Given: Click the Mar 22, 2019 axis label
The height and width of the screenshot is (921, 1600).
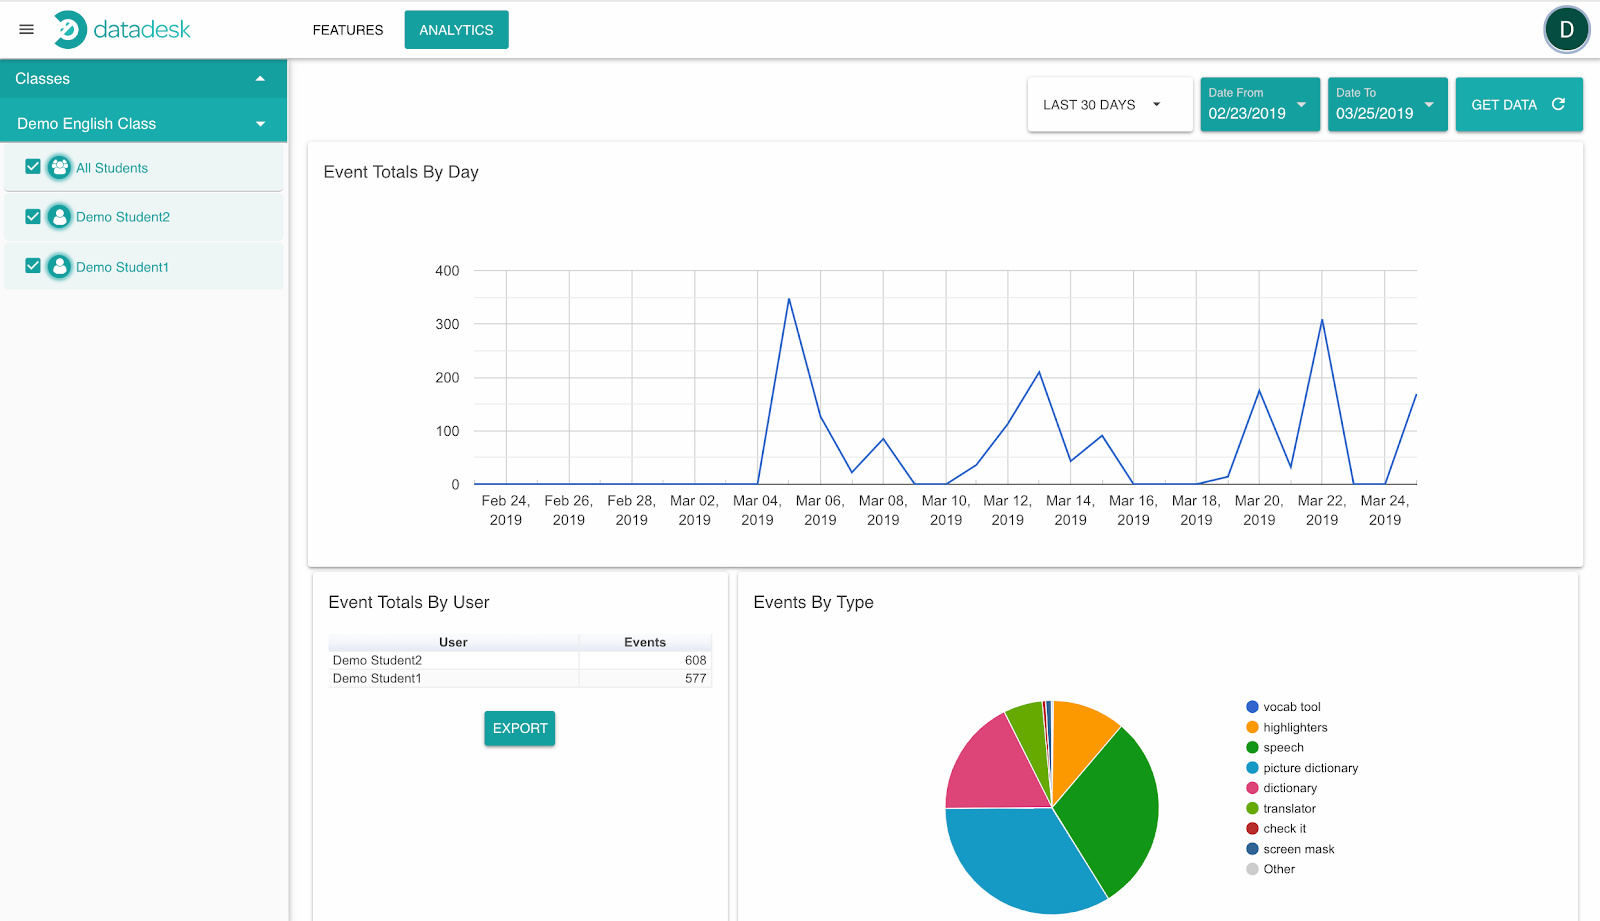Looking at the screenshot, I should click(x=1322, y=510).
